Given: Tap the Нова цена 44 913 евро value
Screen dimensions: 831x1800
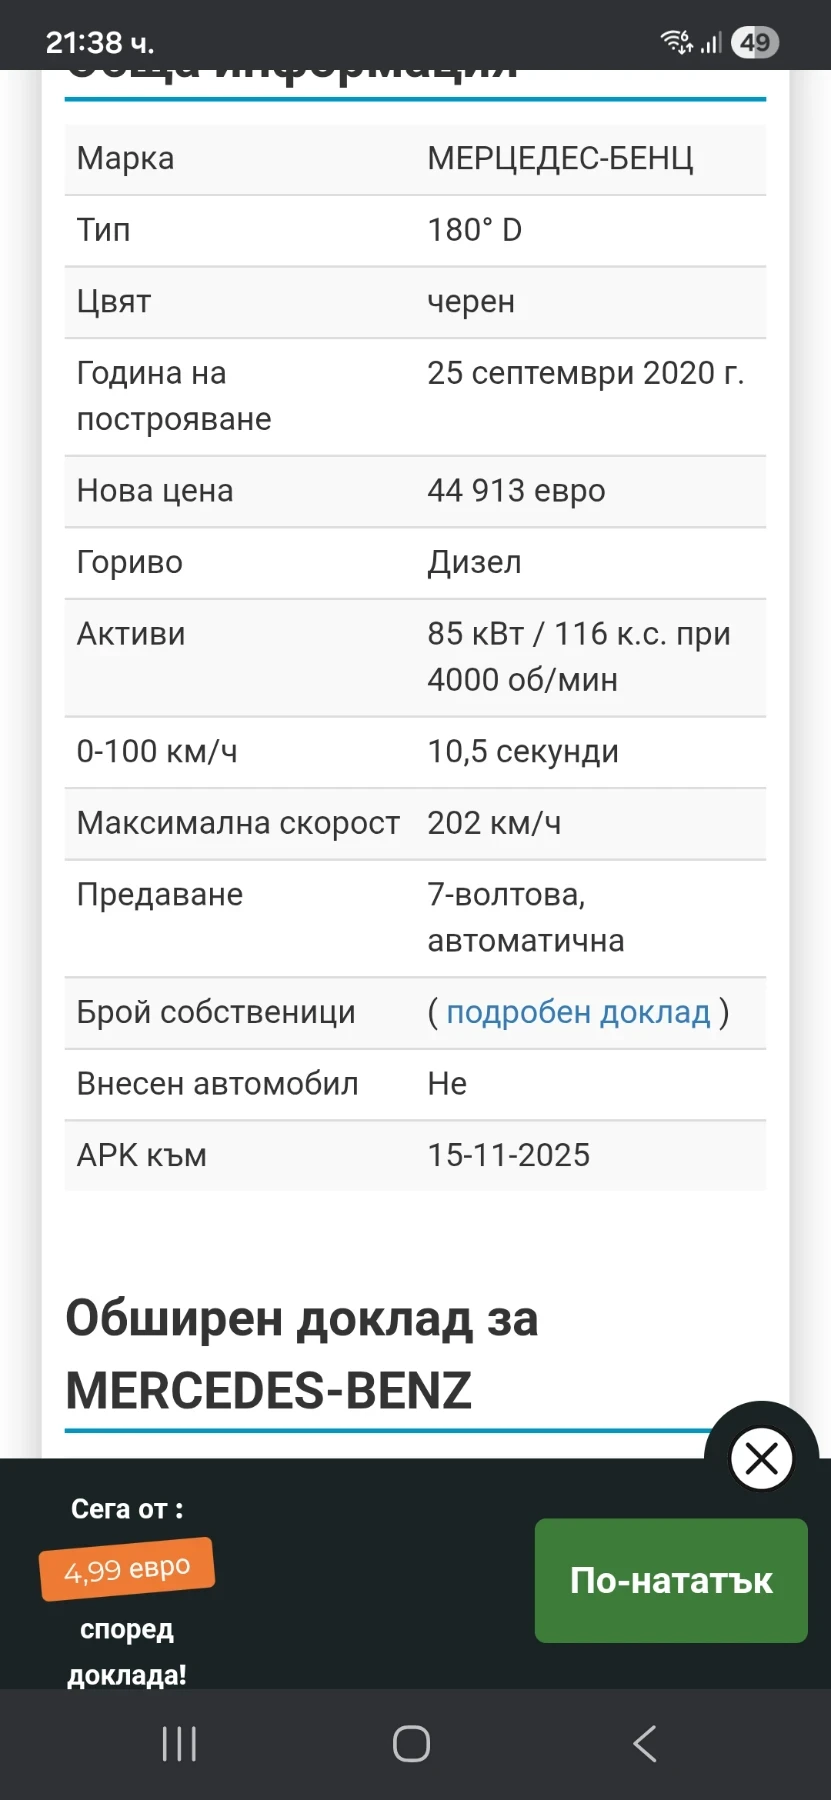Looking at the screenshot, I should [516, 491].
